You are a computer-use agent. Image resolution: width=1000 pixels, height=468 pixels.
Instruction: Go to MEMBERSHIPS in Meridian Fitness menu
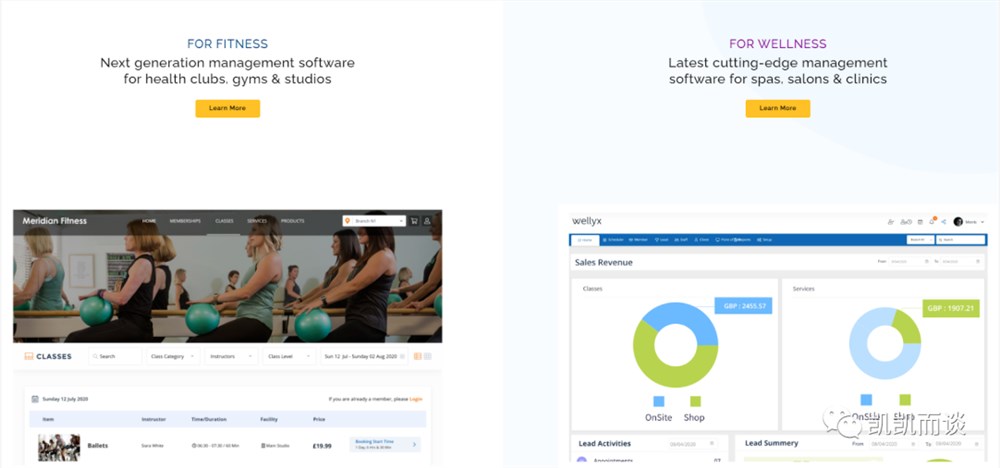(185, 221)
